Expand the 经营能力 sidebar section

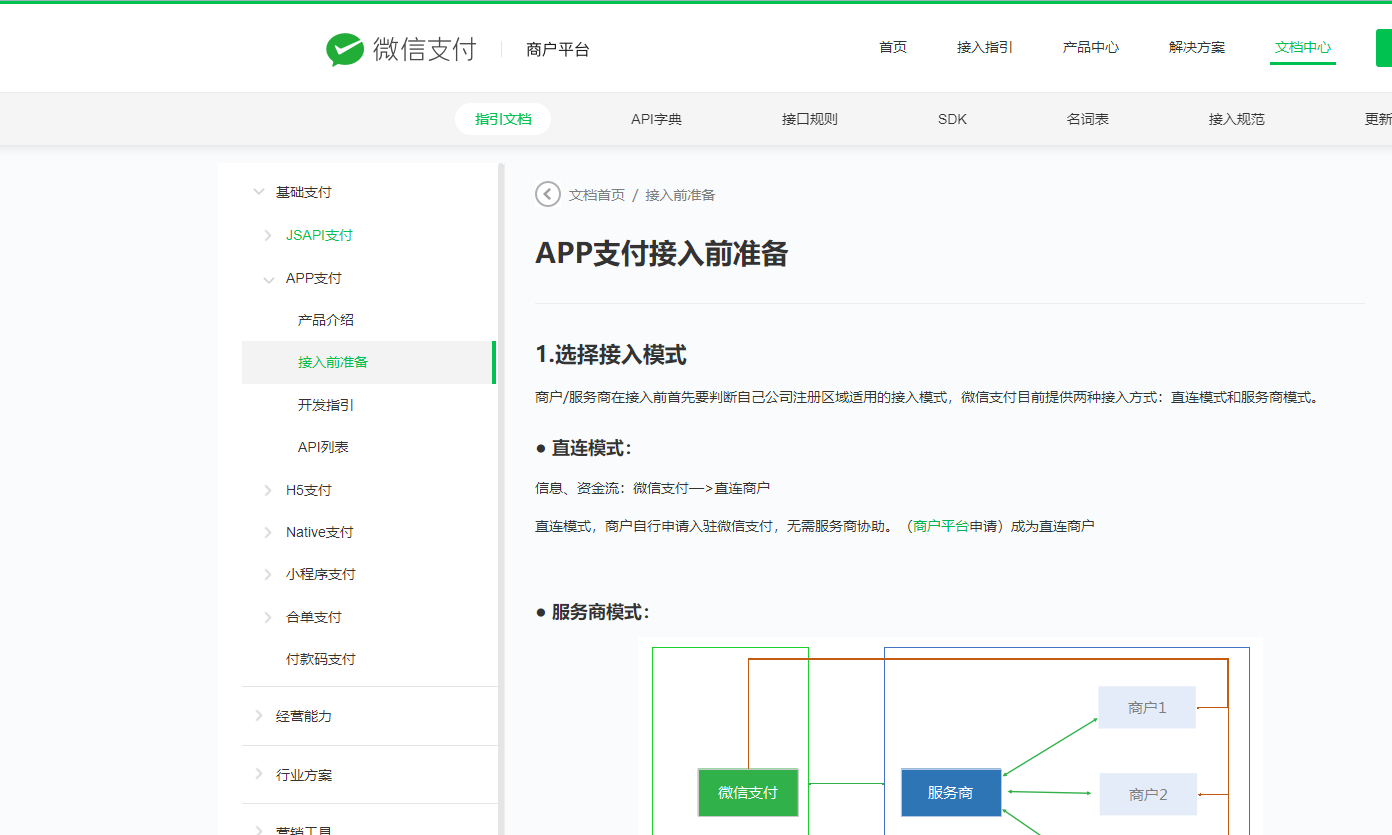[x=259, y=716]
